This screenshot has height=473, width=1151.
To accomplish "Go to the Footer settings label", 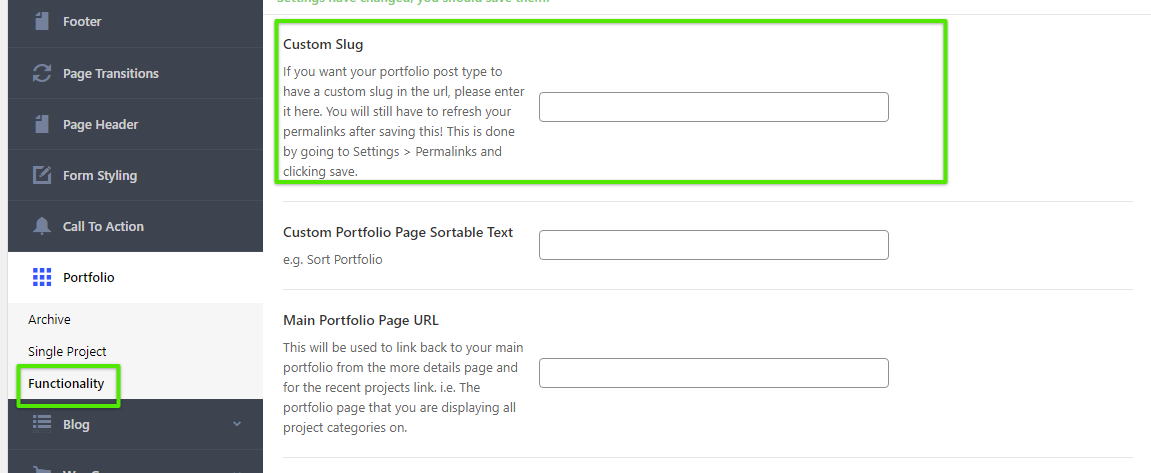I will pyautogui.click(x=82, y=21).
